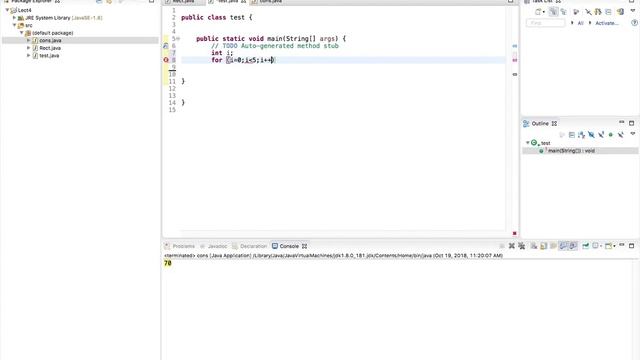Expand the JRE System Library node
The width and height of the screenshot is (640, 360).
(x=14, y=18)
